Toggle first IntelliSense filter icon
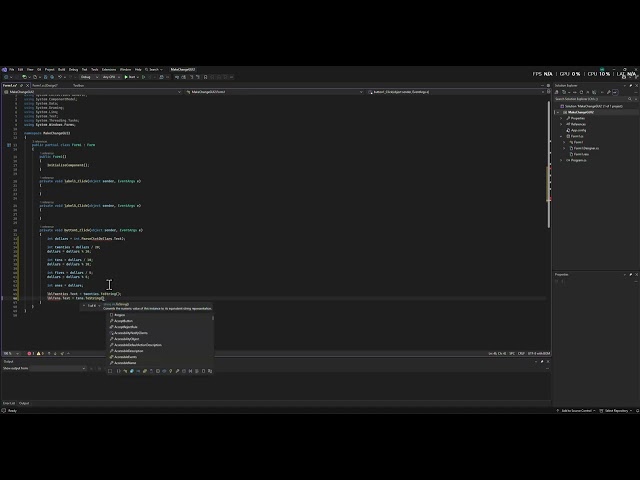 [110, 371]
